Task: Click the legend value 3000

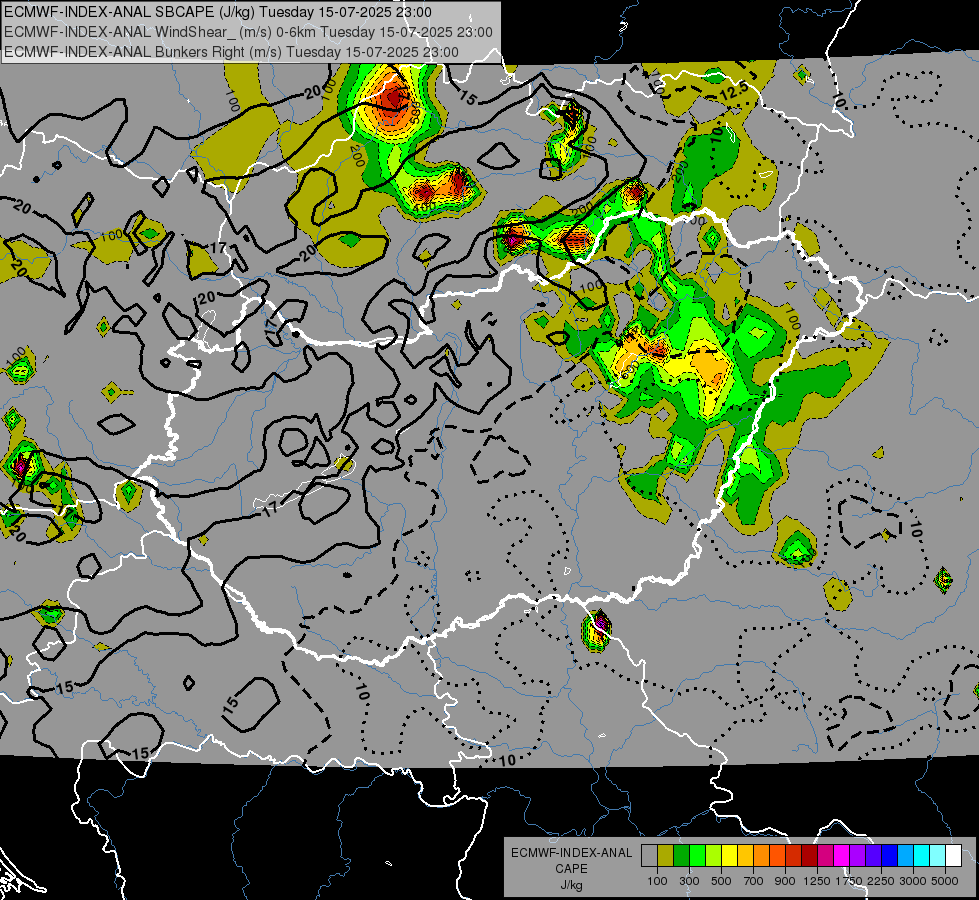Action: pyautogui.click(x=913, y=881)
